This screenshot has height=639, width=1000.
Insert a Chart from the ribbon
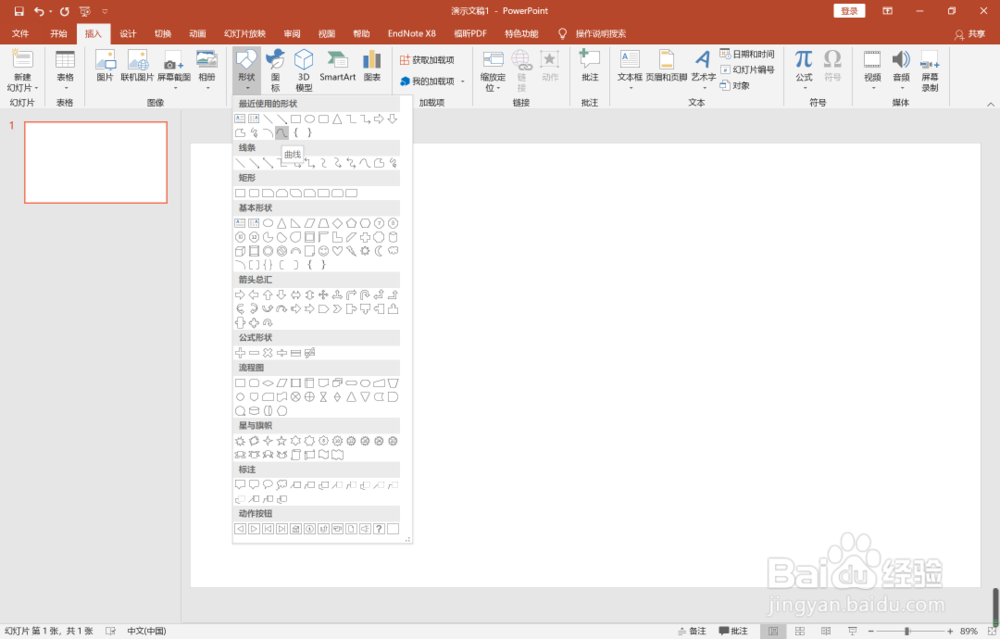tap(372, 66)
